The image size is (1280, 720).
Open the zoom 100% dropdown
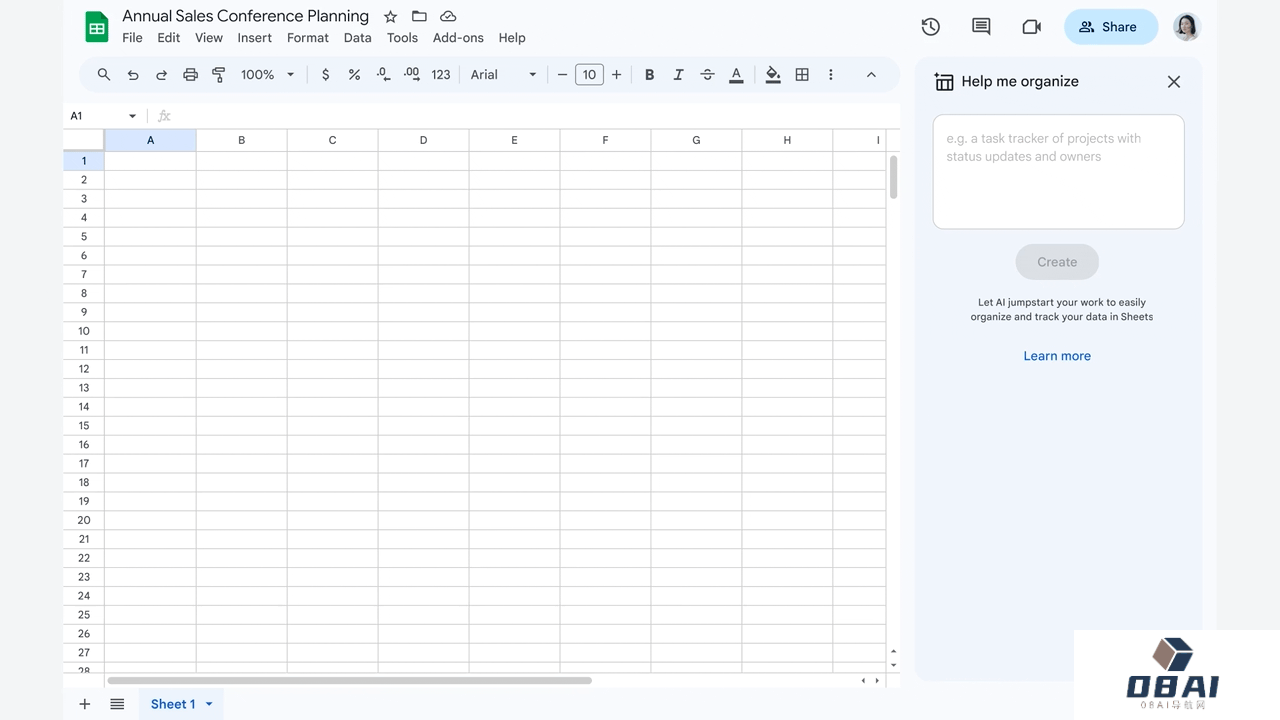tap(267, 75)
